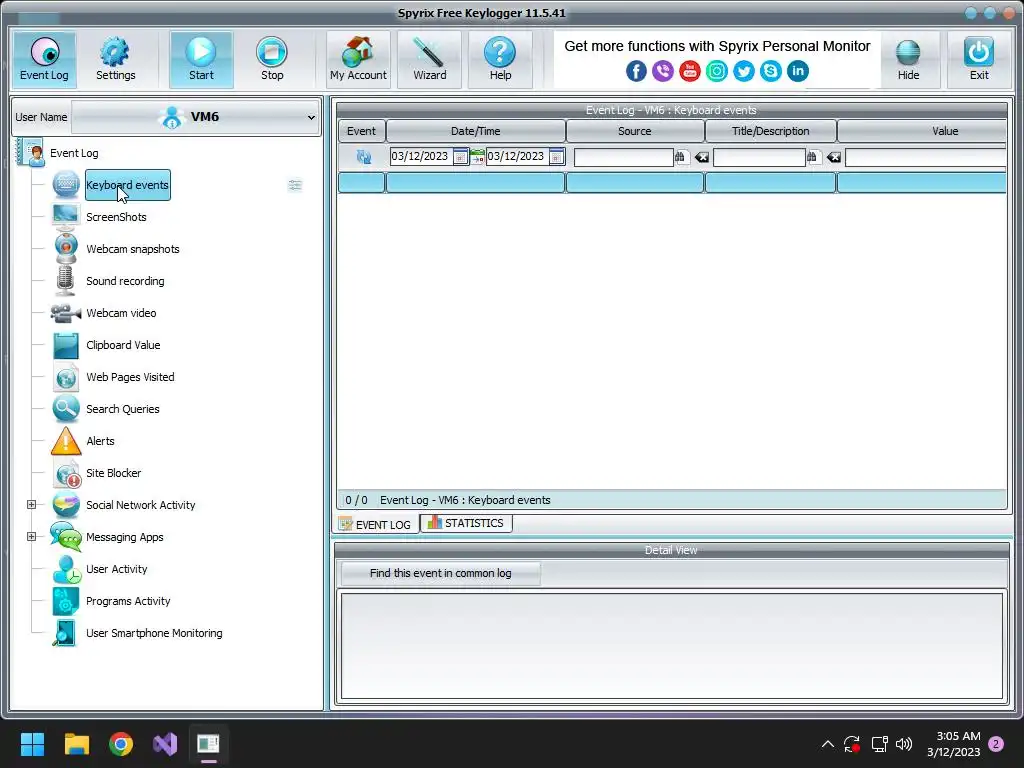Viewport: 1024px width, 768px height.
Task: Click the Source filter input field
Action: [624, 157]
